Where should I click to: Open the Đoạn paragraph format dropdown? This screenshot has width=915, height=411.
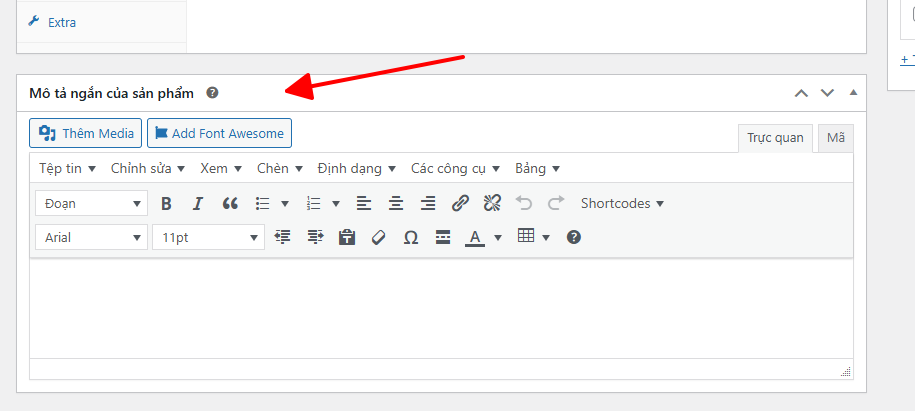tap(91, 204)
